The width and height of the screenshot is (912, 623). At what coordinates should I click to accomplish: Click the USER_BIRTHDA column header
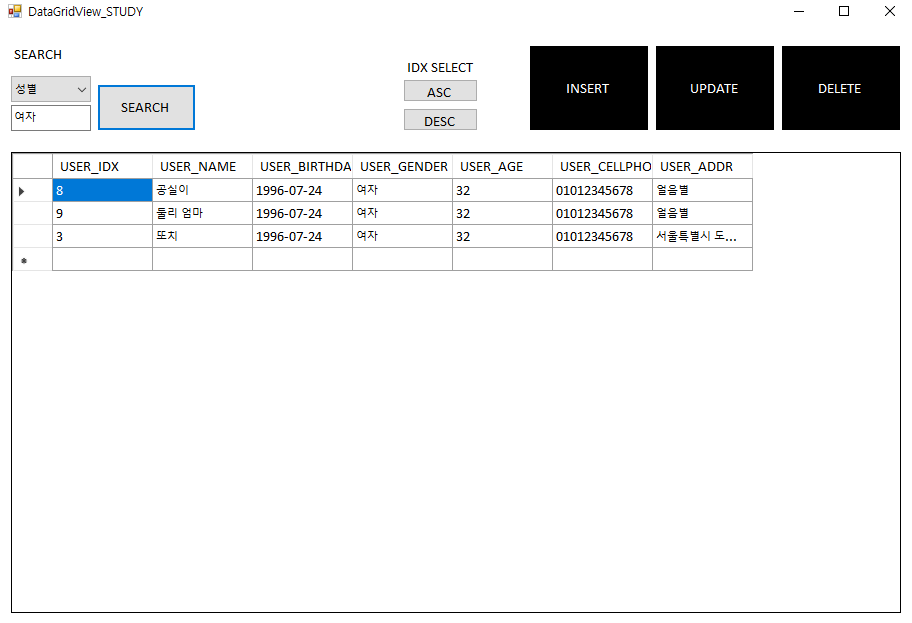pyautogui.click(x=302, y=166)
